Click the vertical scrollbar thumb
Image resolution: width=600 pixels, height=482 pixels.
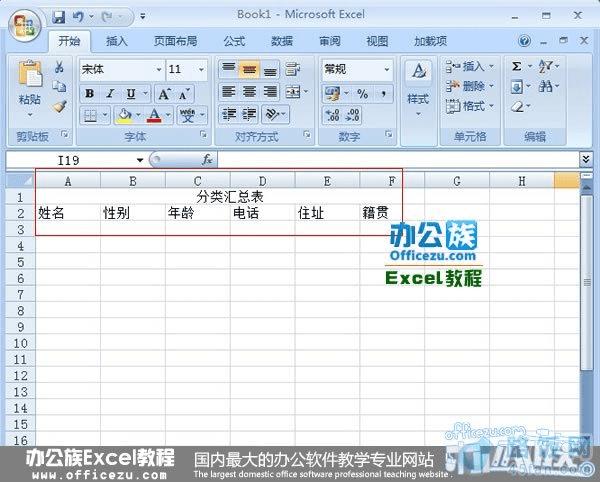pos(586,282)
